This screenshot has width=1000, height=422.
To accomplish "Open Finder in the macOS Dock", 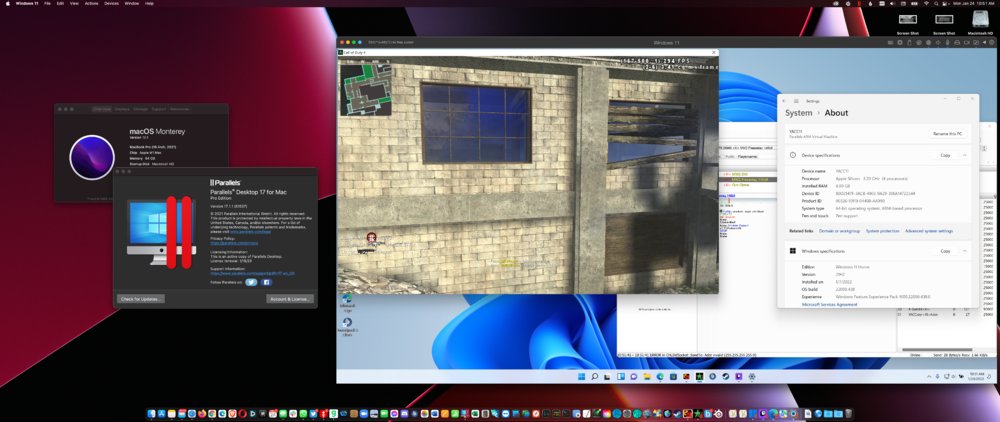I will click(x=152, y=413).
